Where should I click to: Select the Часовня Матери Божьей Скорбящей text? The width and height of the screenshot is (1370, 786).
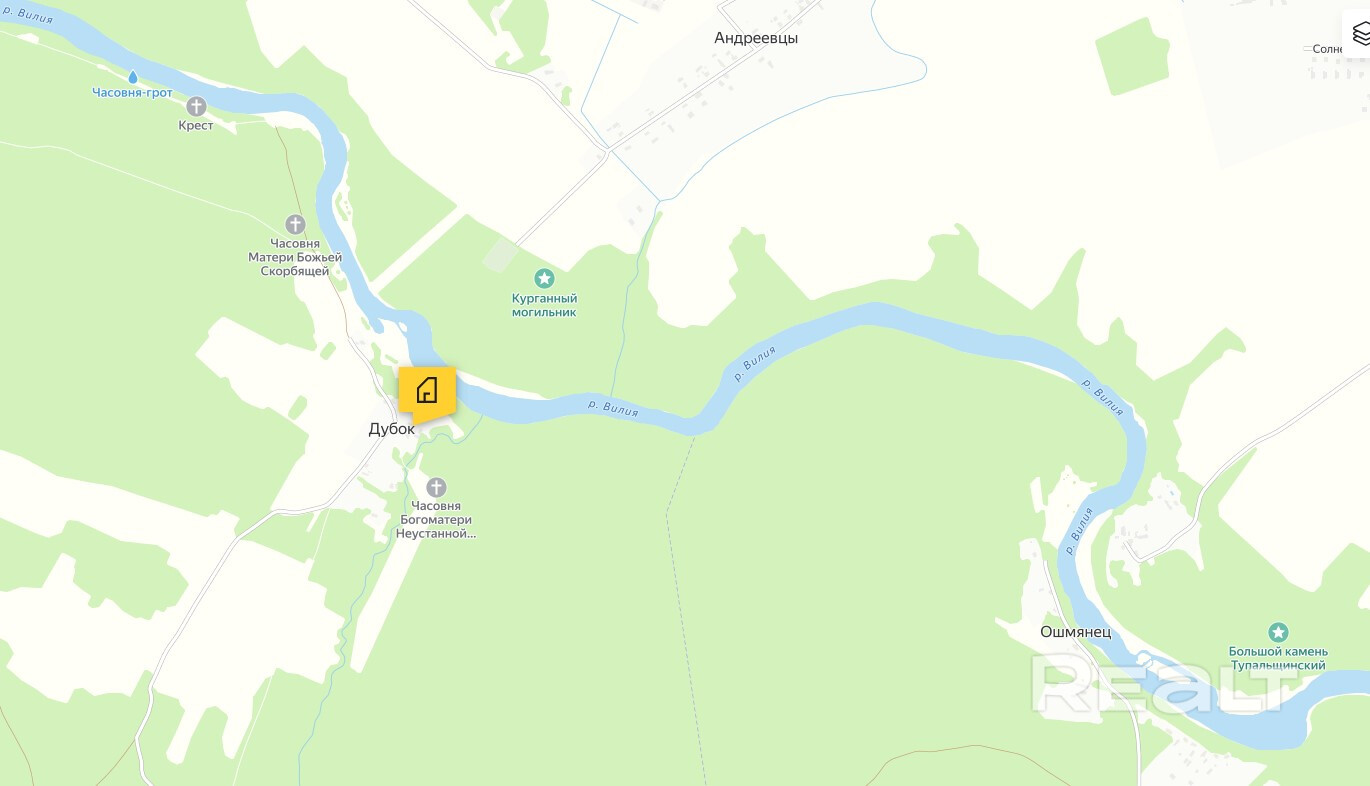295,257
